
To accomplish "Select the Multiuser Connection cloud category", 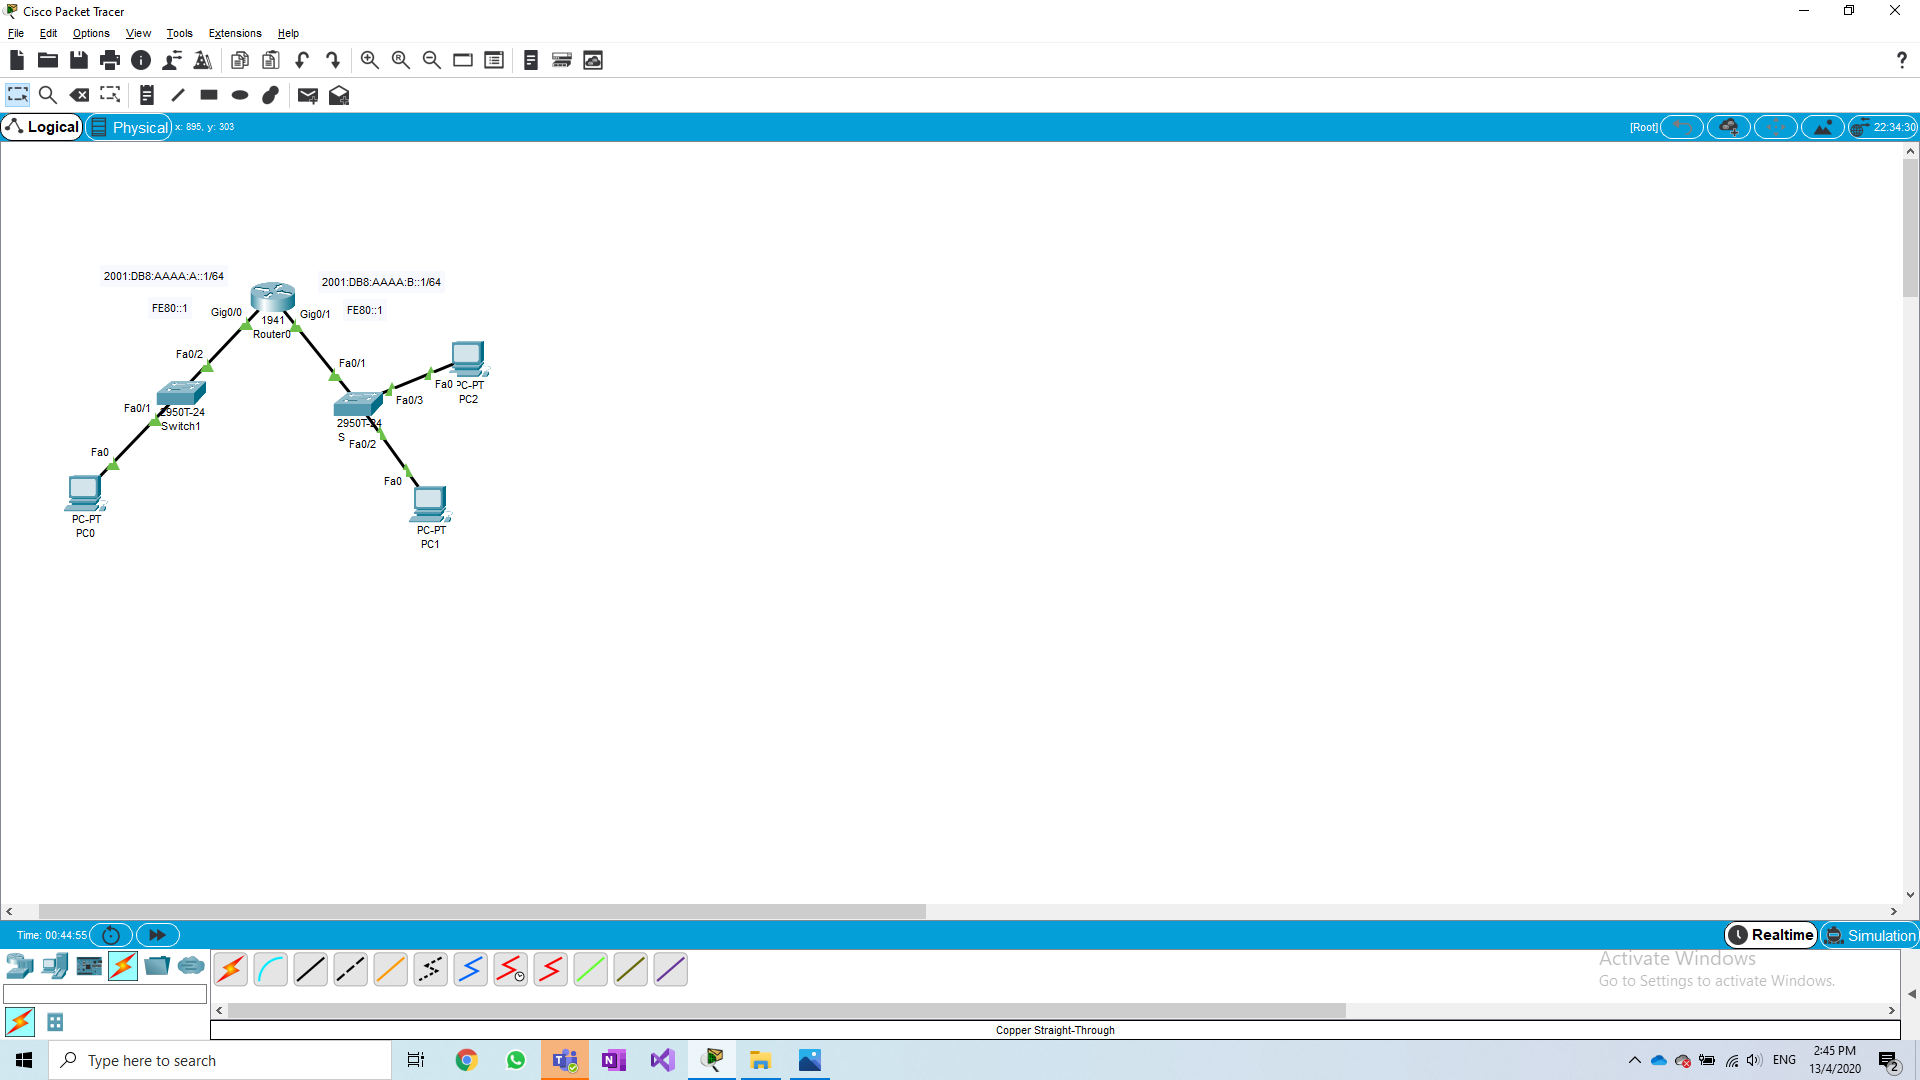I will click(x=191, y=966).
